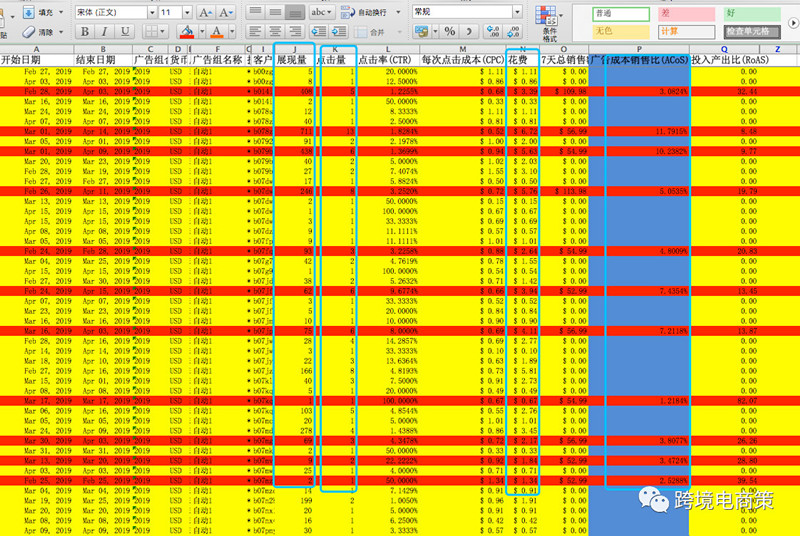800x536 pixels.
Task: Decrease decimal places icon
Action: 513,32
